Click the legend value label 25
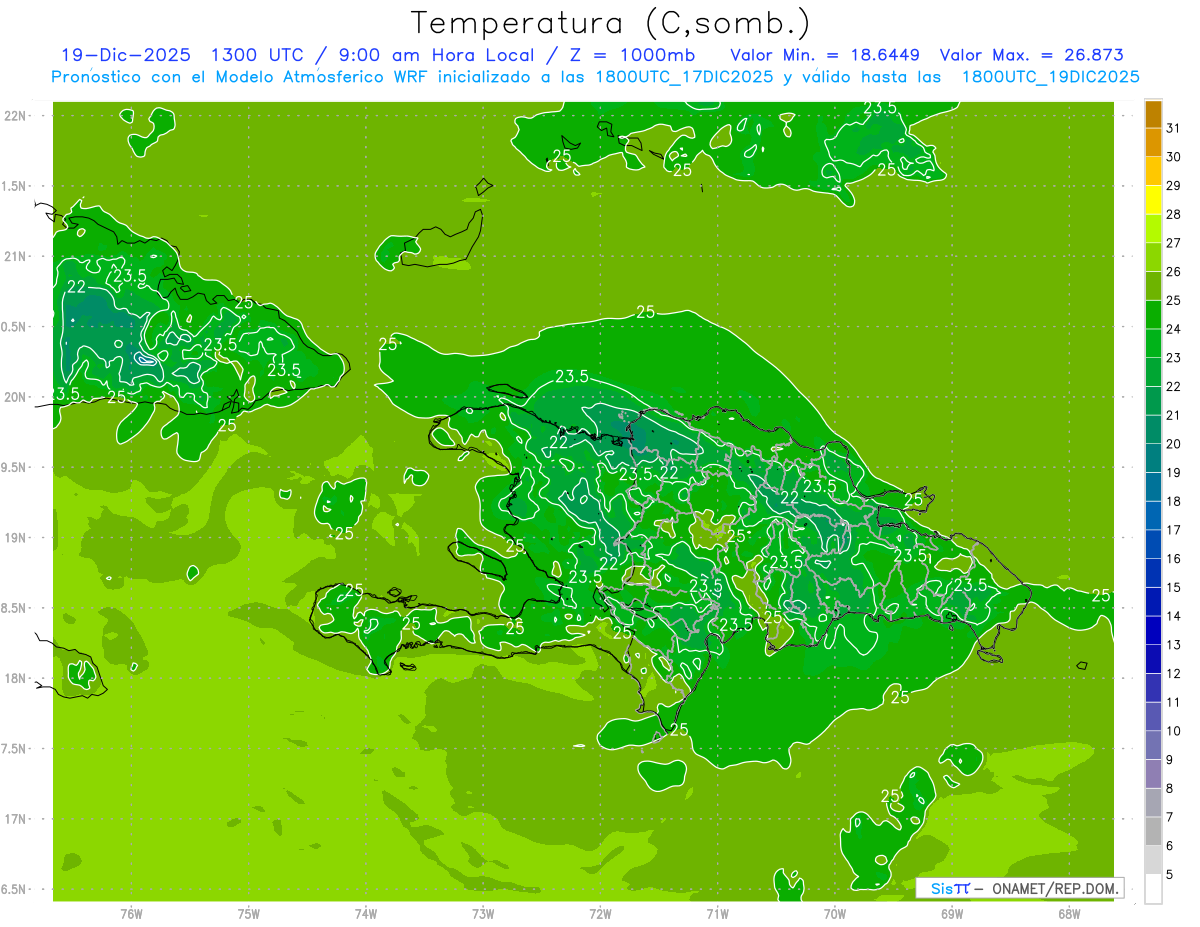1200x927 pixels. click(1173, 301)
